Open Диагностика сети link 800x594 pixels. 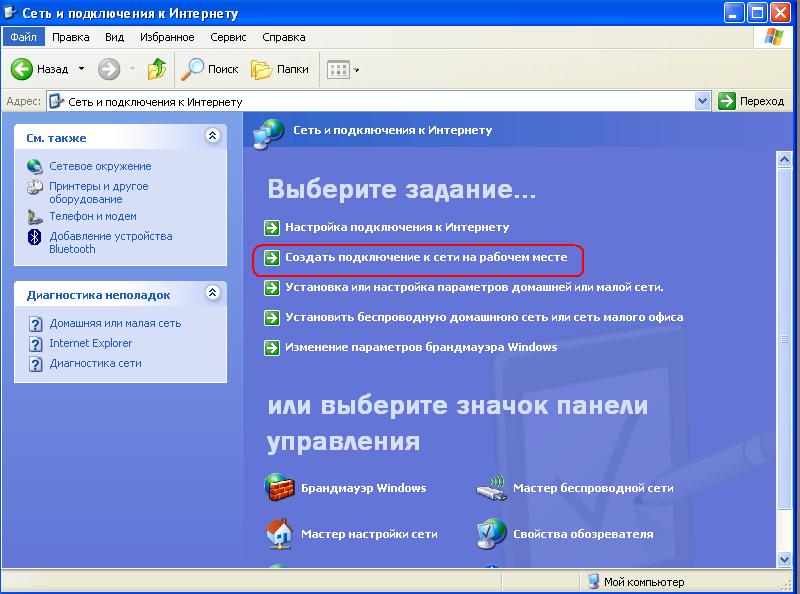(95, 363)
